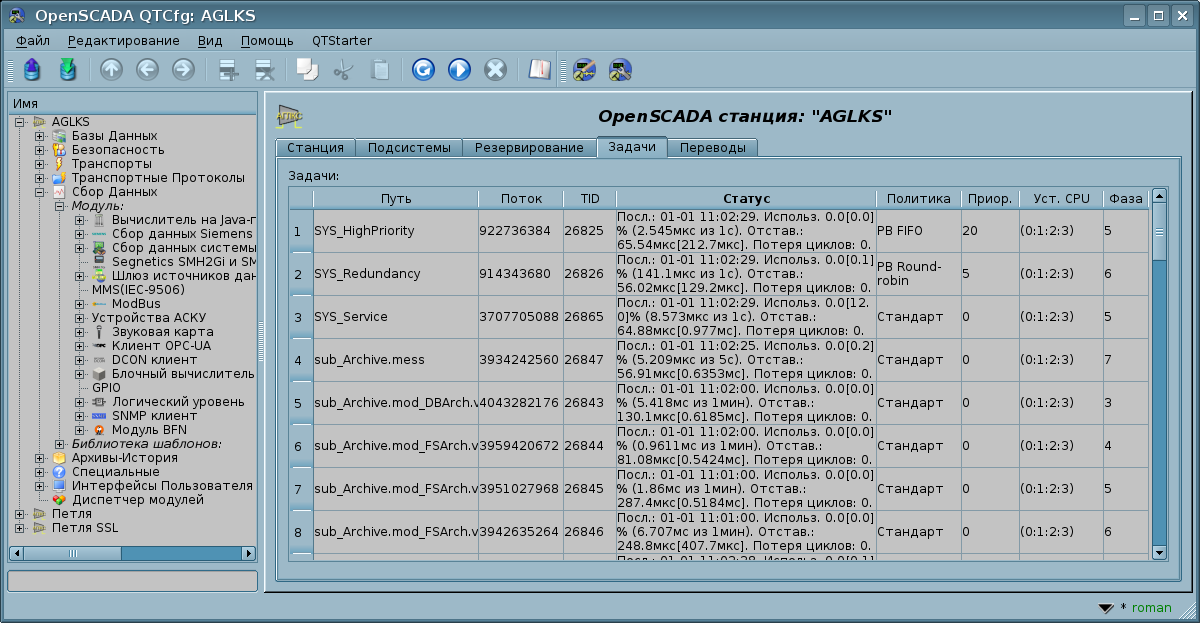Click the rightmost toolbar module launcher icon
Screen dimensions: 1200x623
tap(620, 70)
